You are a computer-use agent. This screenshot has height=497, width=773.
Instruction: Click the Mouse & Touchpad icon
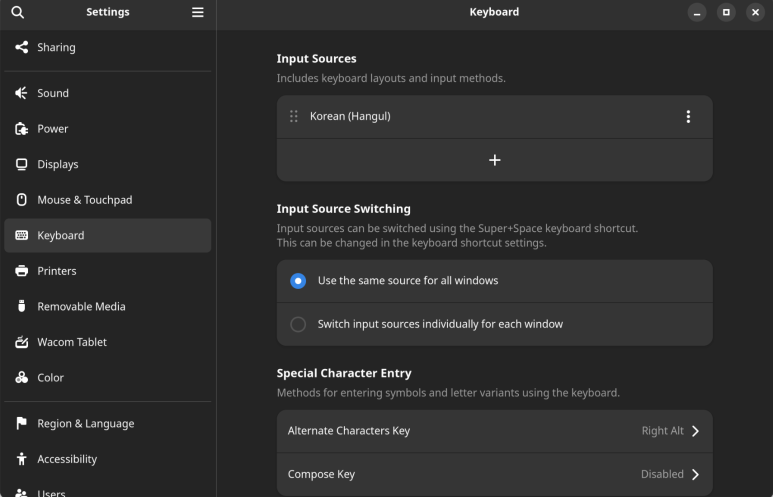tap(21, 200)
